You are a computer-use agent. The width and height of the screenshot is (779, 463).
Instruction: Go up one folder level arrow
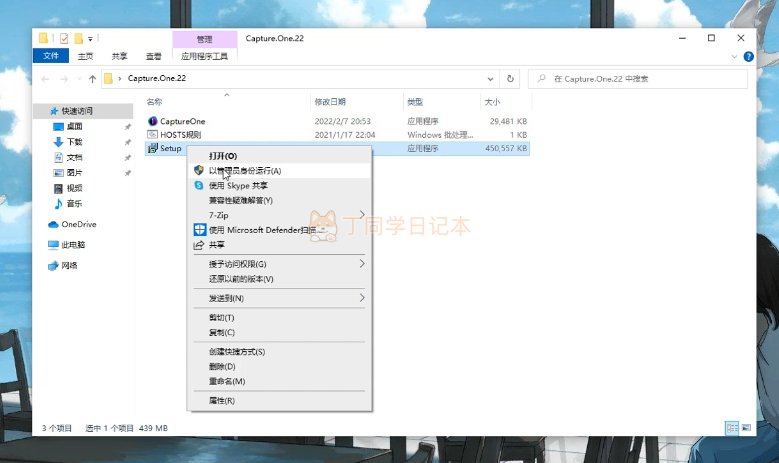pos(92,79)
